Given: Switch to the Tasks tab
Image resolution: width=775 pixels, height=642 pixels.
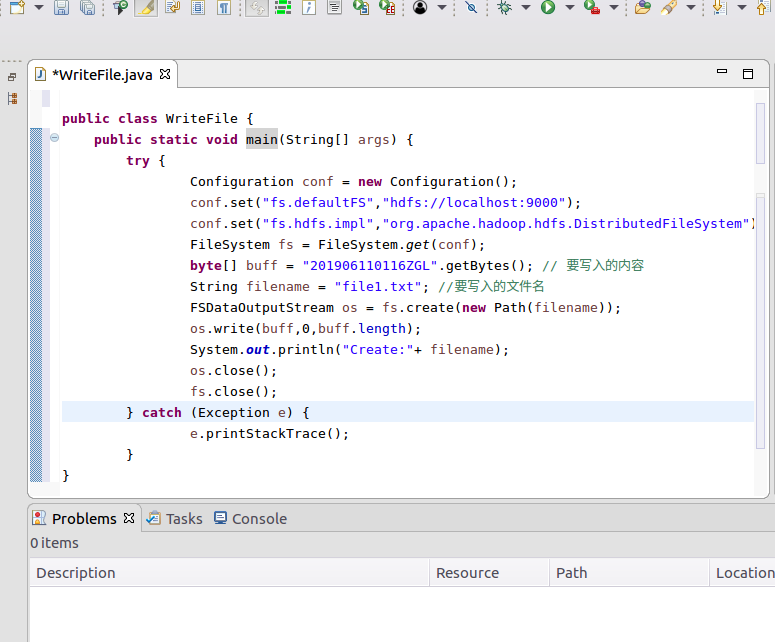Looking at the screenshot, I should (175, 518).
